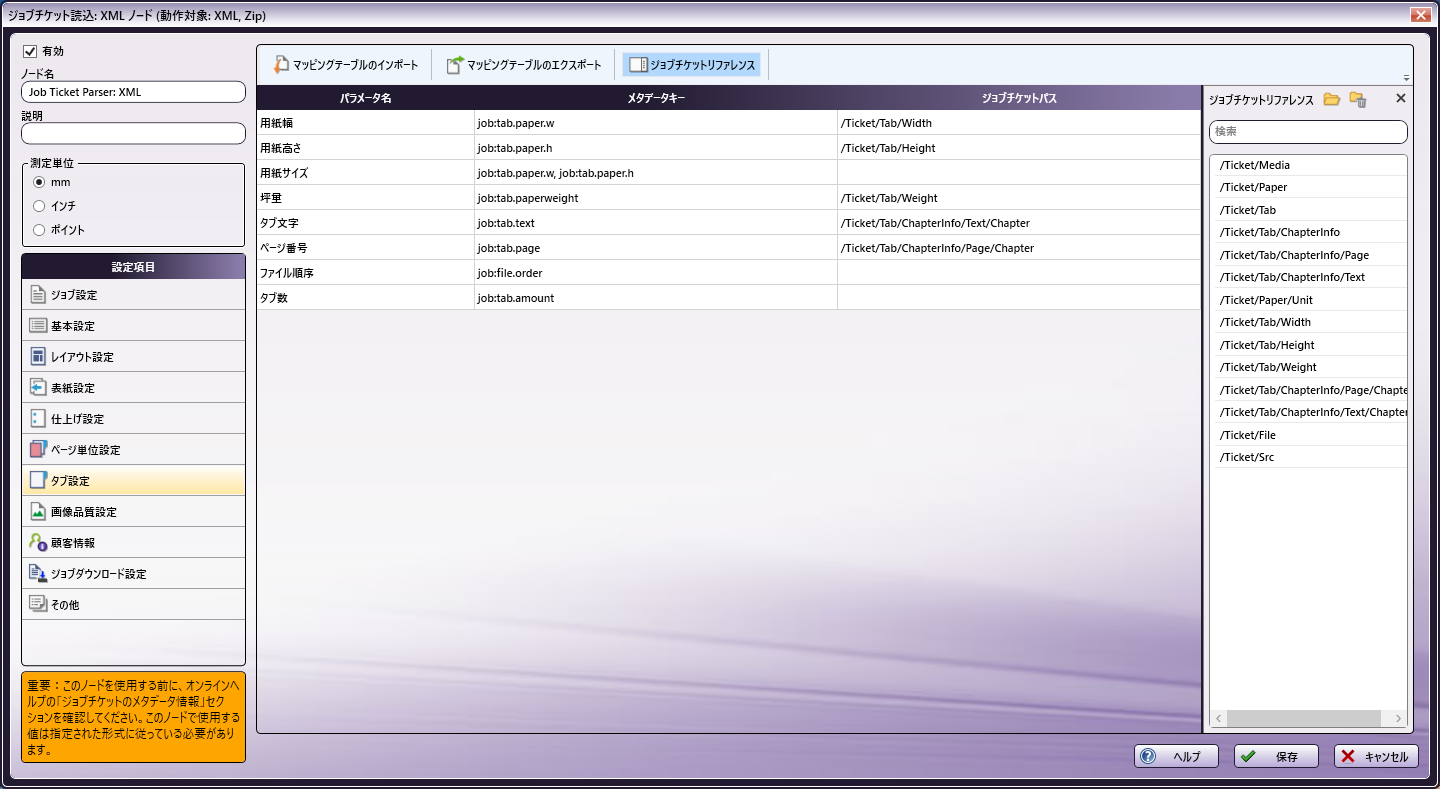Click the 説明 input field
This screenshot has height=789, width=1440.
coord(133,133)
